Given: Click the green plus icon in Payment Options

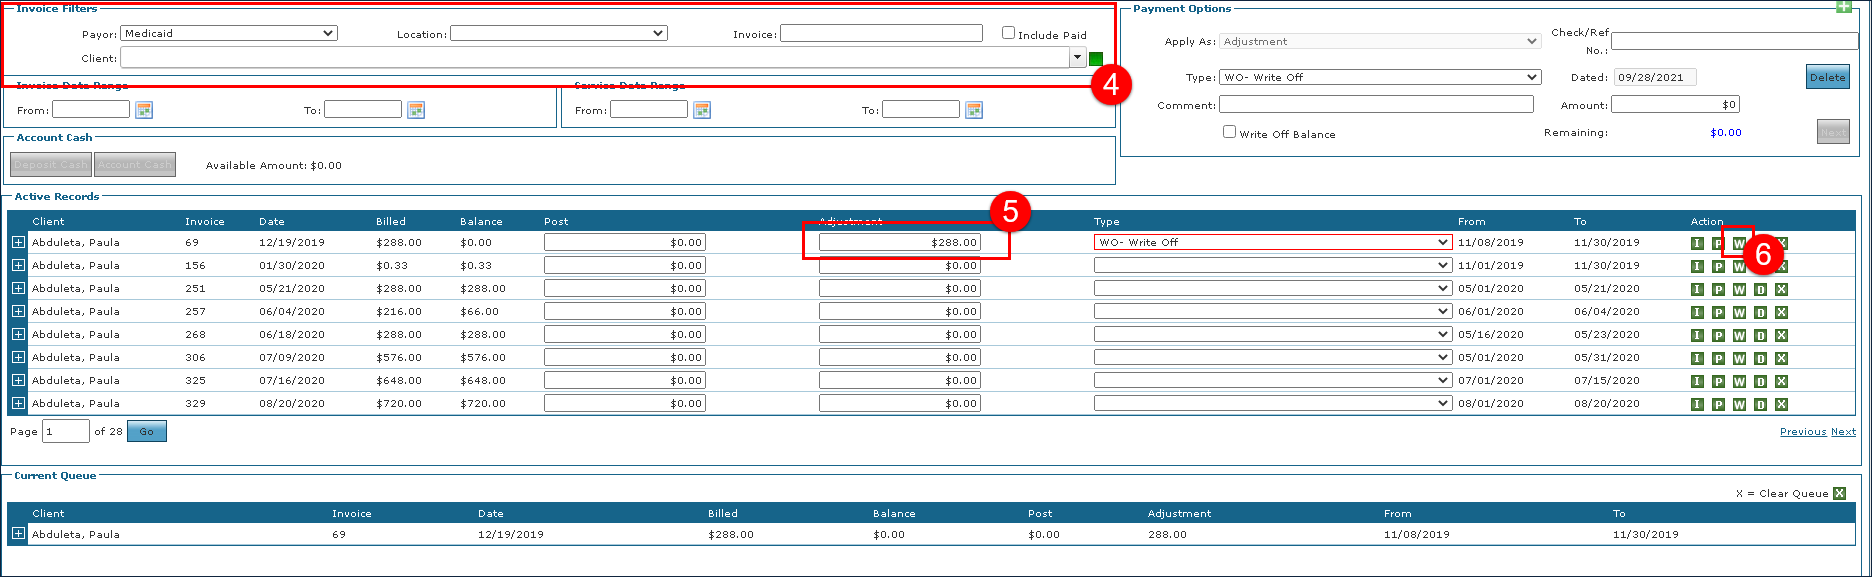Looking at the screenshot, I should 1843,7.
